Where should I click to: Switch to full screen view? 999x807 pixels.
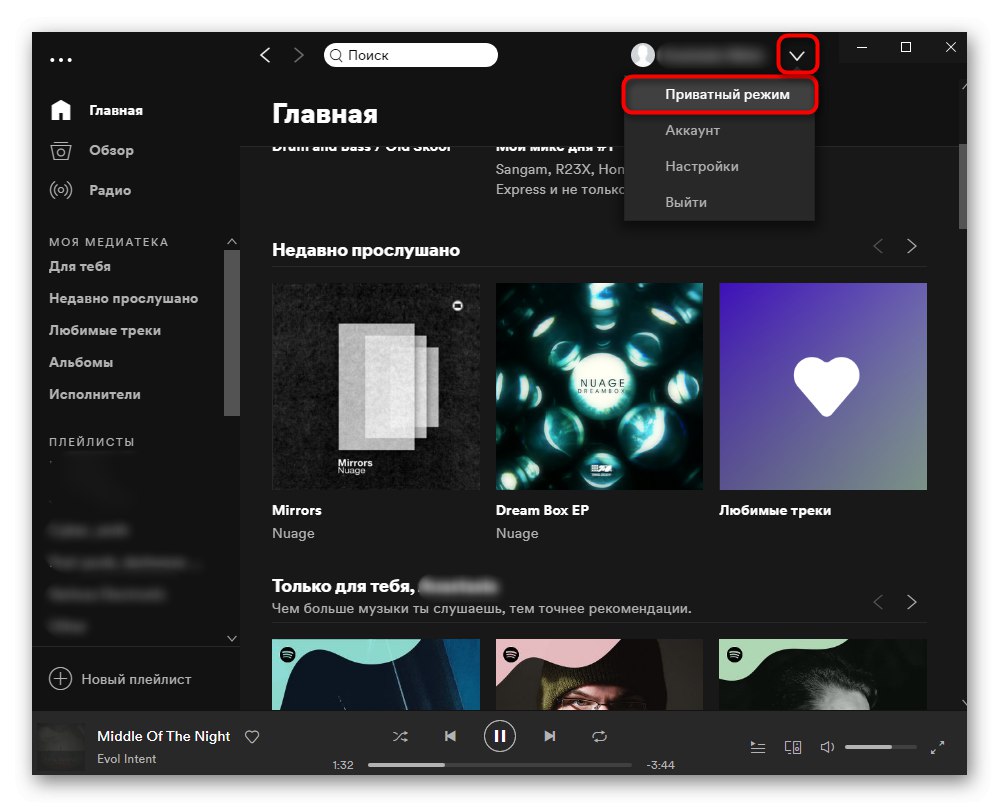937,747
